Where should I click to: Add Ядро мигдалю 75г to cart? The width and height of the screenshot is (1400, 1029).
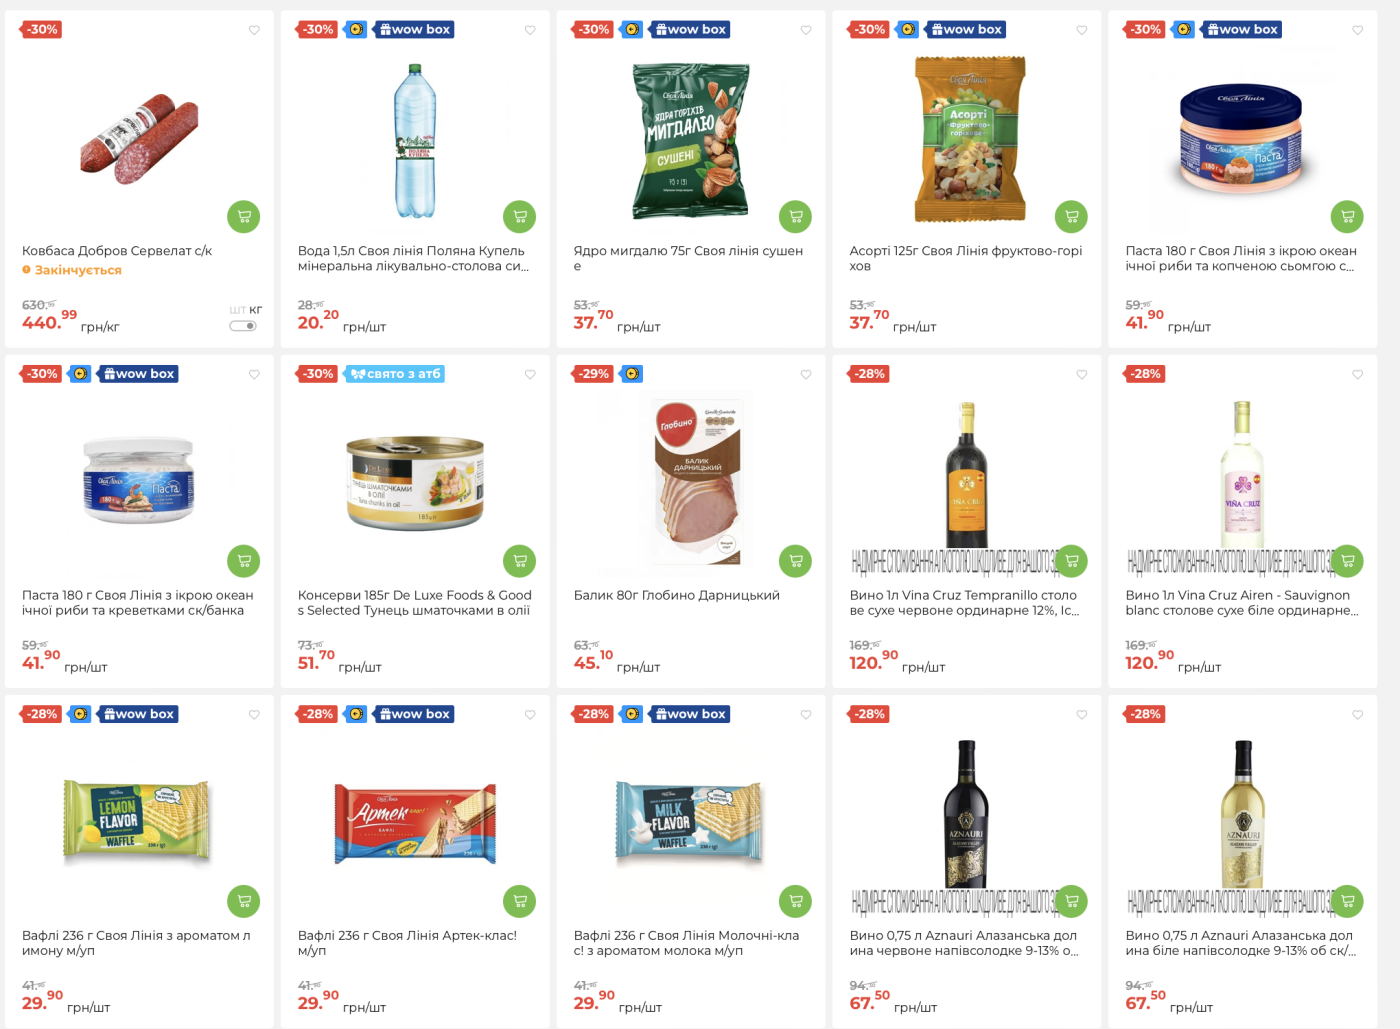[795, 217]
